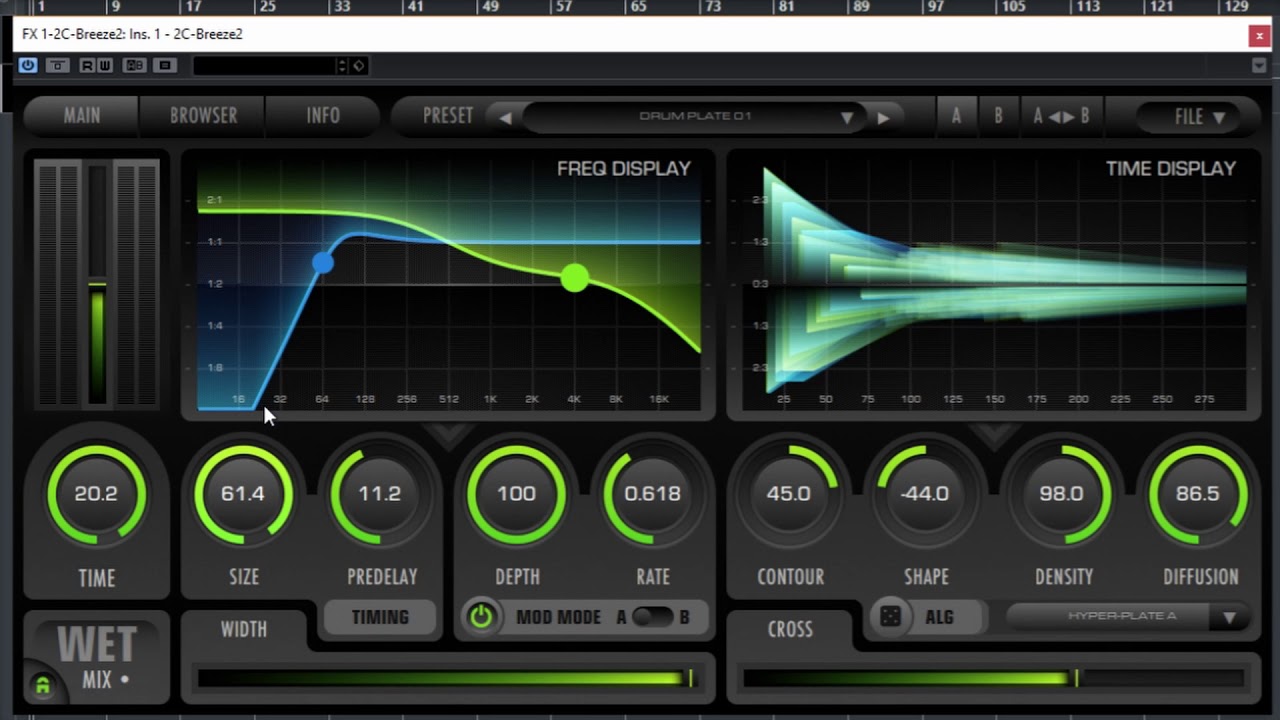Expand the arrow below the frequency display
This screenshot has height=720, width=1280.
pos(447,435)
